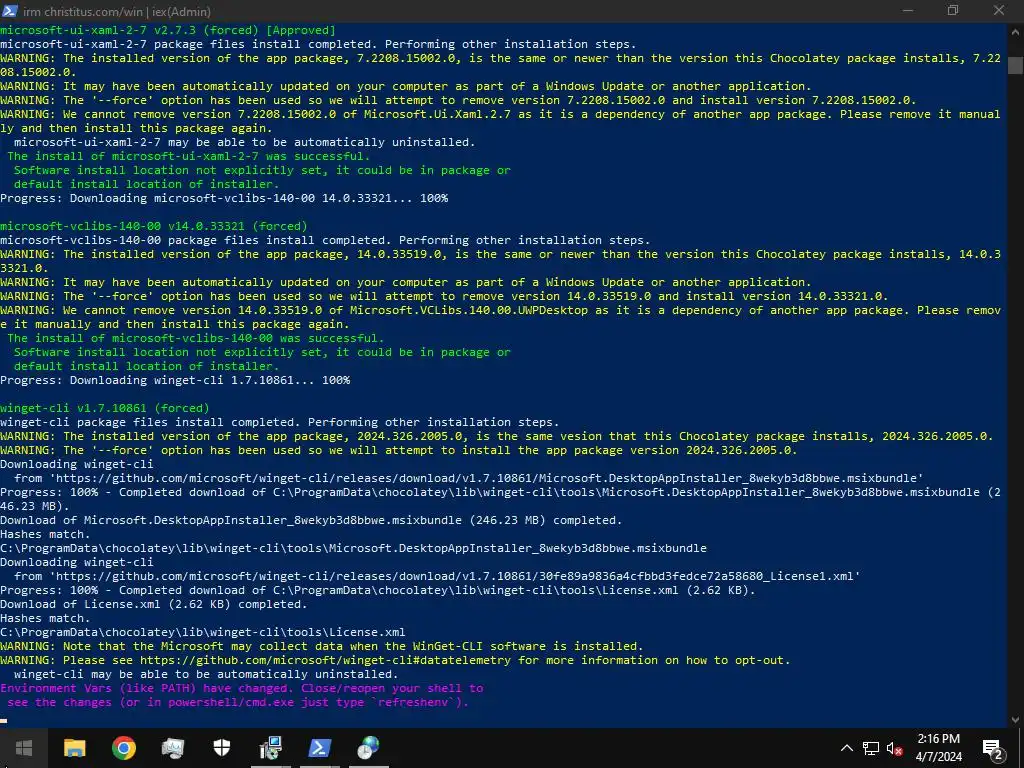Image resolution: width=1024 pixels, height=768 pixels.
Task: Click 'microsoft-ui-xaml-2-7 v2.7.3 (forced) [Approved]' line
Action: pos(167,30)
